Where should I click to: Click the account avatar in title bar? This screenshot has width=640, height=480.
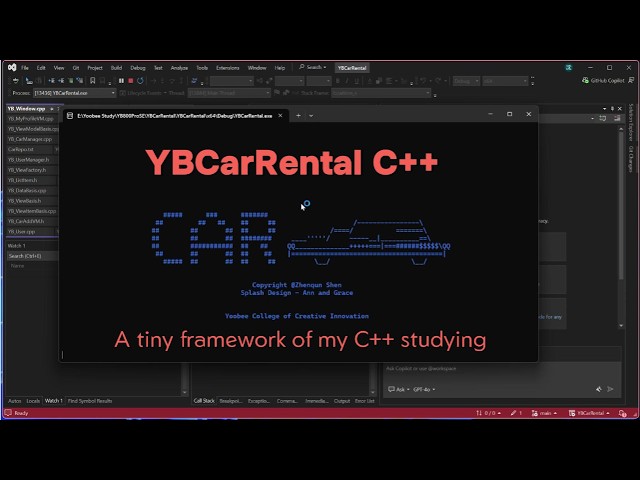tap(569, 68)
